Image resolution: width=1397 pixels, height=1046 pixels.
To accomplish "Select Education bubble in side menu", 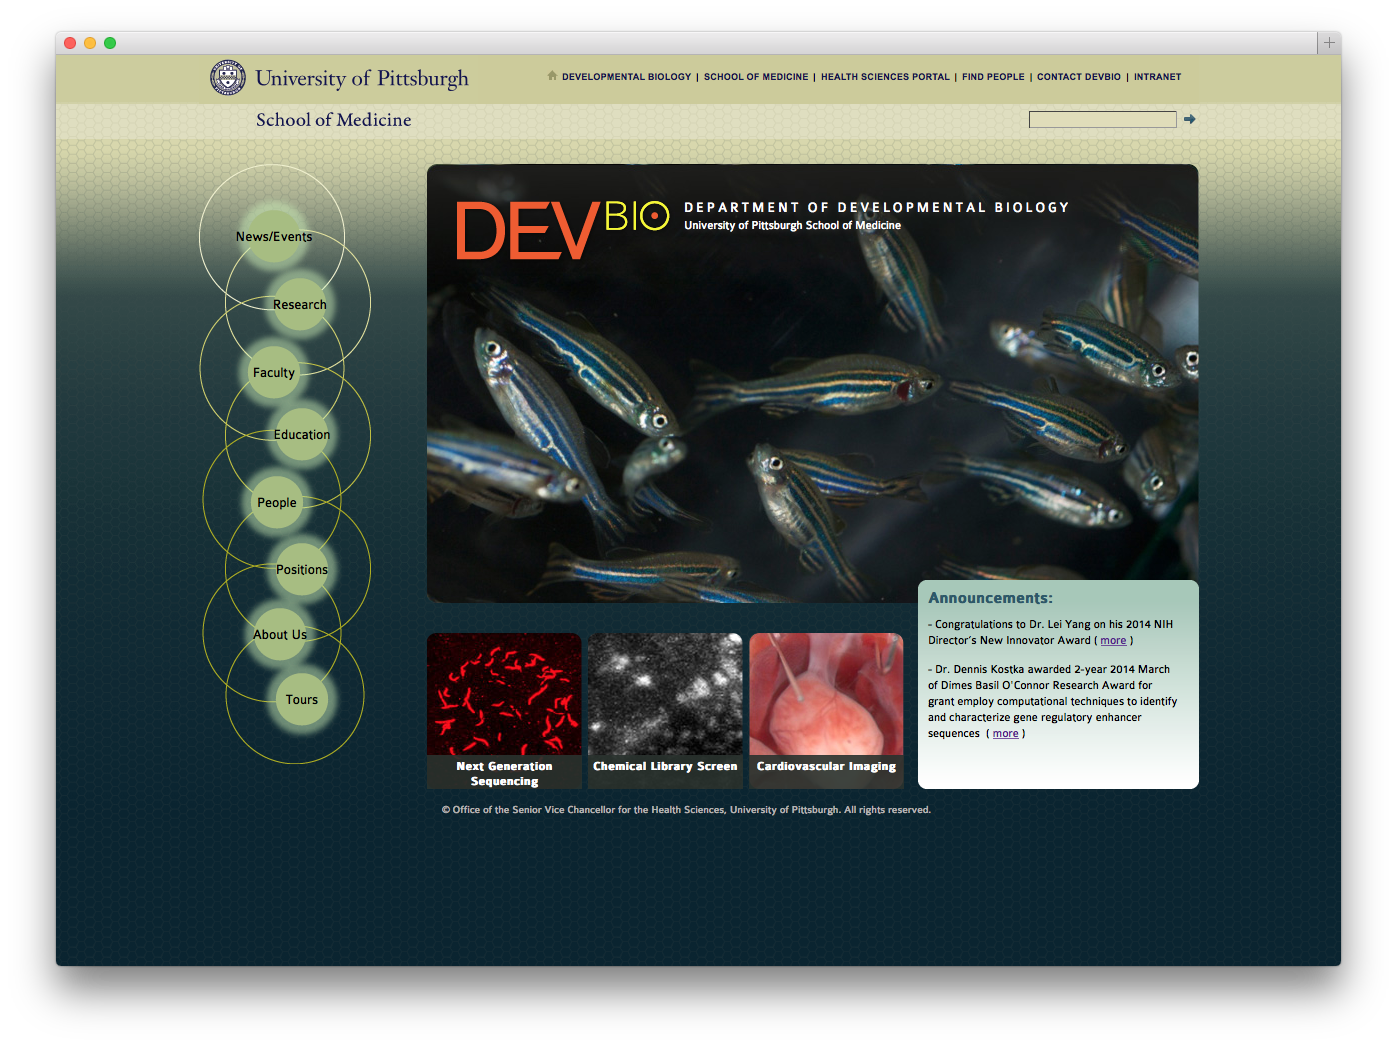I will click(x=302, y=435).
